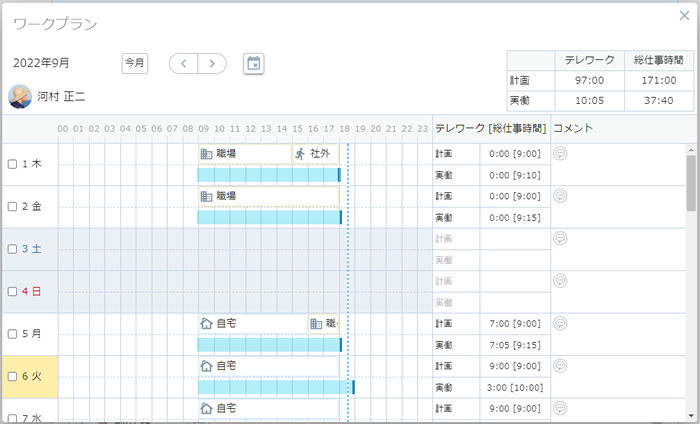Screen dimensions: 700x424
Task: Click the テレワーク [総仕事時間] column header
Action: pos(491,129)
